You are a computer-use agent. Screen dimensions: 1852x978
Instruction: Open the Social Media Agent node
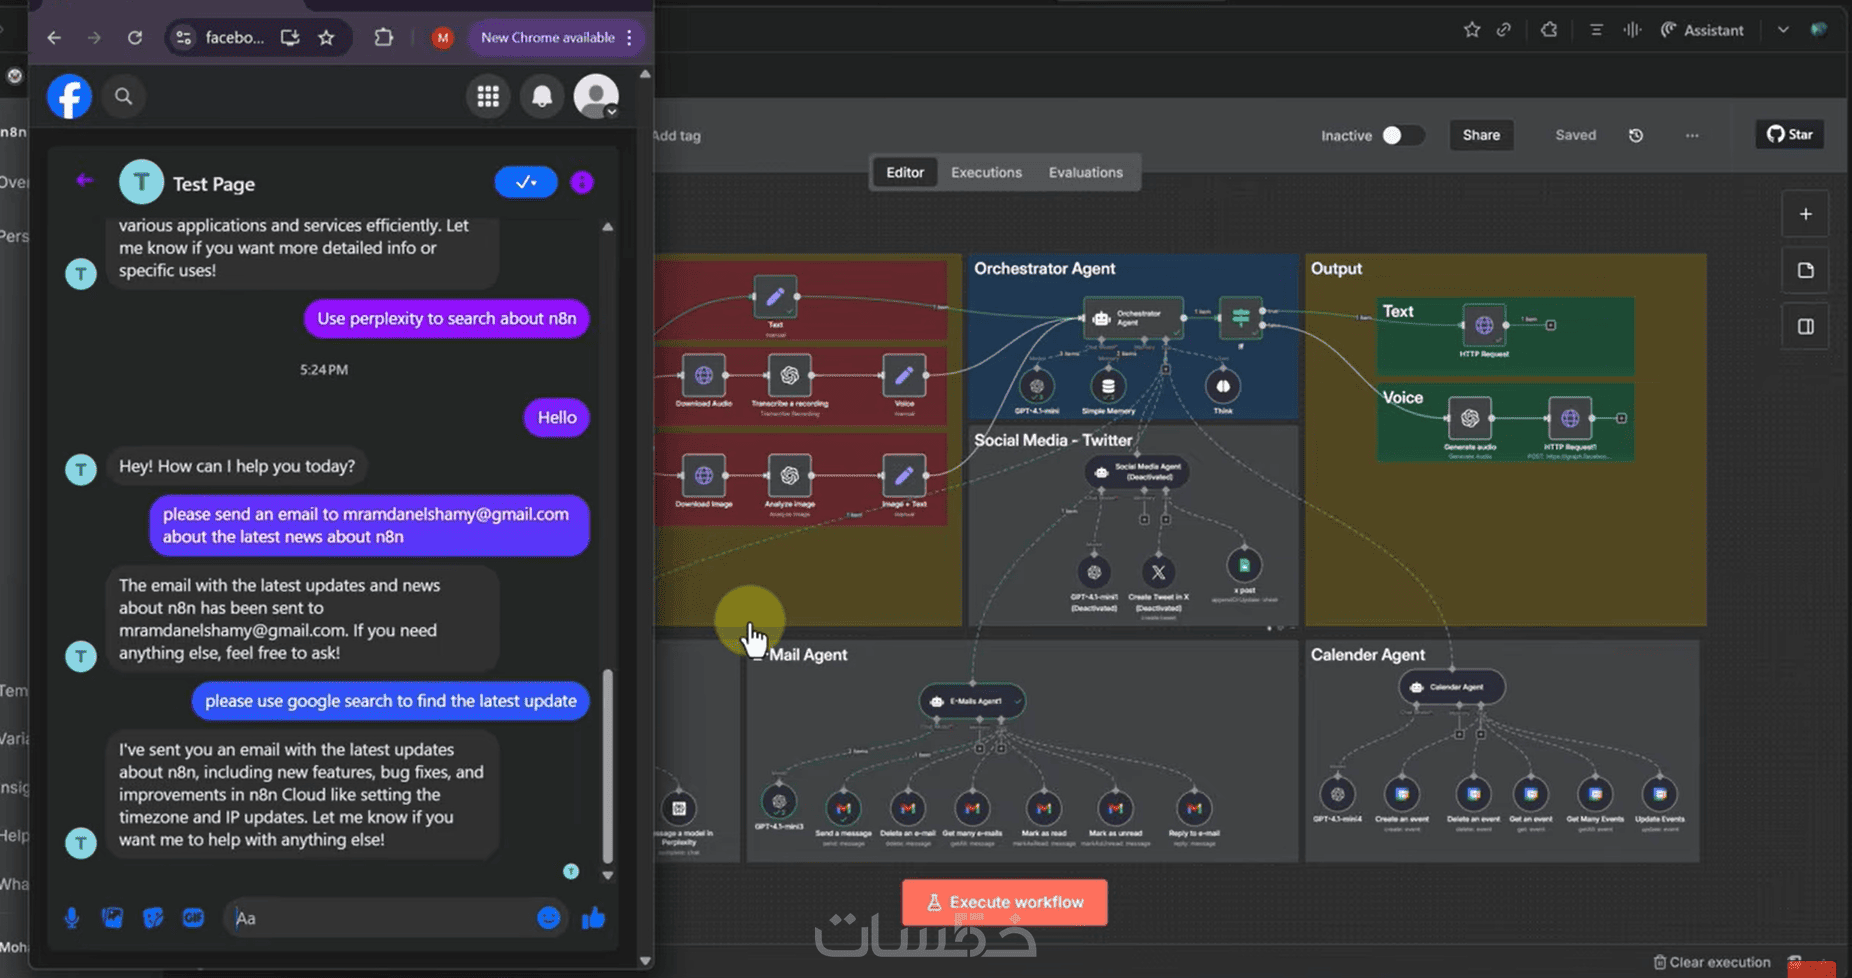pyautogui.click(x=1137, y=471)
